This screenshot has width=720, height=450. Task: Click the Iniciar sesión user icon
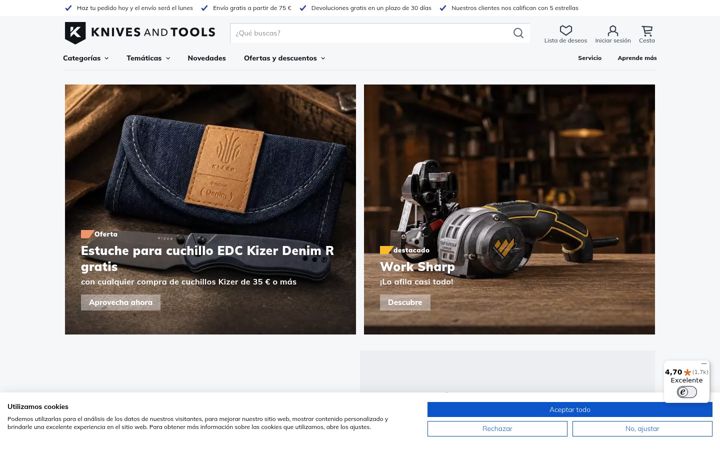[613, 30]
